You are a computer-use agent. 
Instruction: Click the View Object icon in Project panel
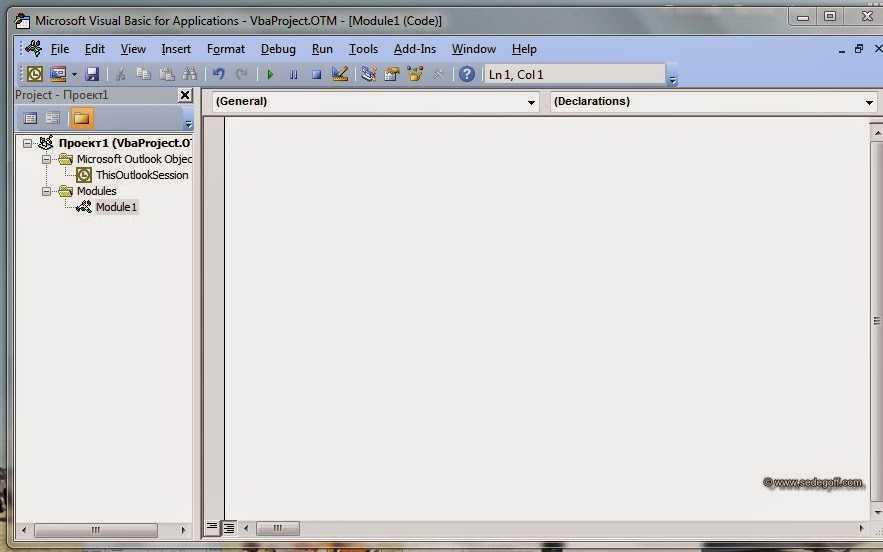coord(53,118)
